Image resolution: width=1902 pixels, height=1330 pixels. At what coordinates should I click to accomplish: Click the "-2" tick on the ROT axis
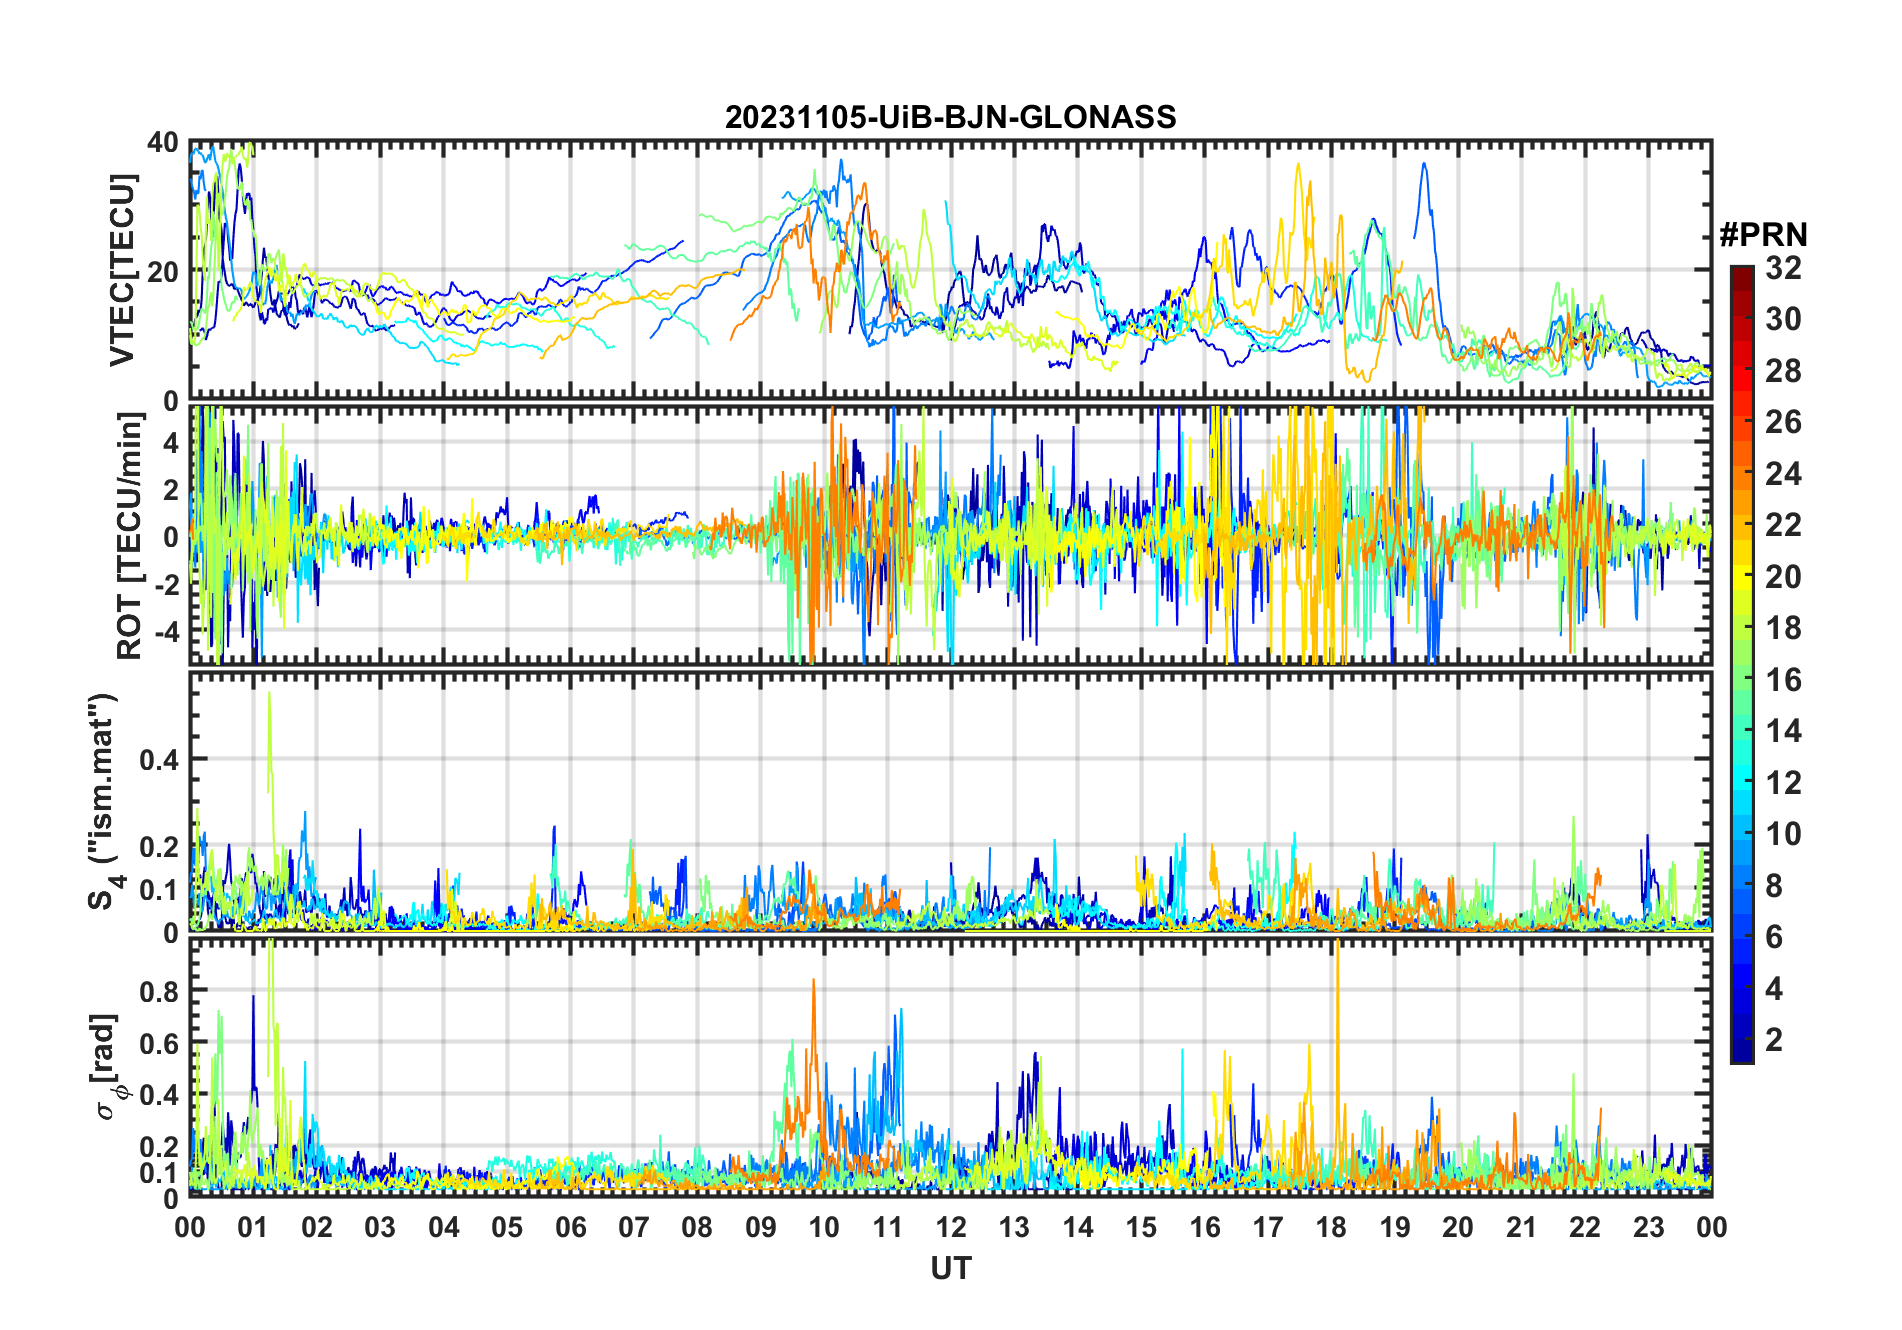[x=167, y=584]
